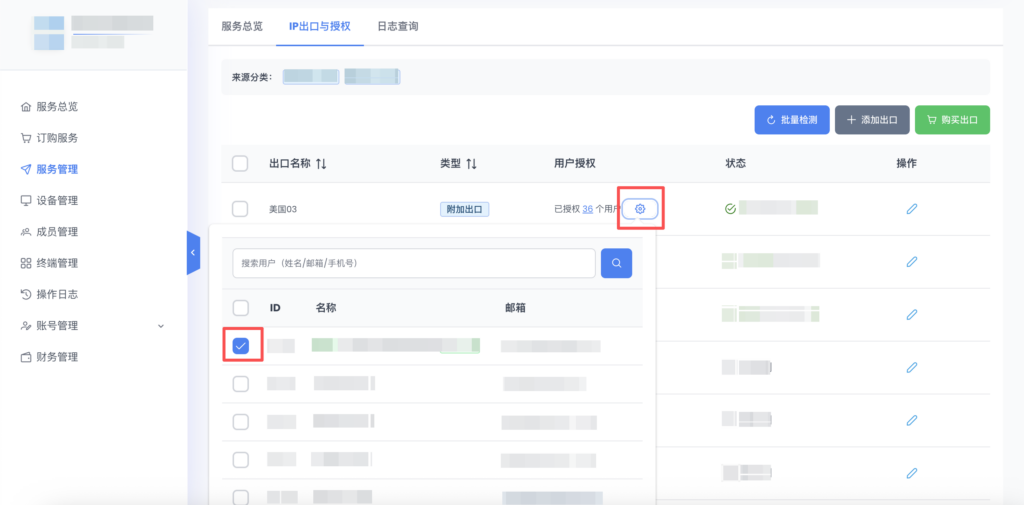Sort by 出口名称 column arrows
Viewport: 1024px width, 505px height.
pos(321,163)
